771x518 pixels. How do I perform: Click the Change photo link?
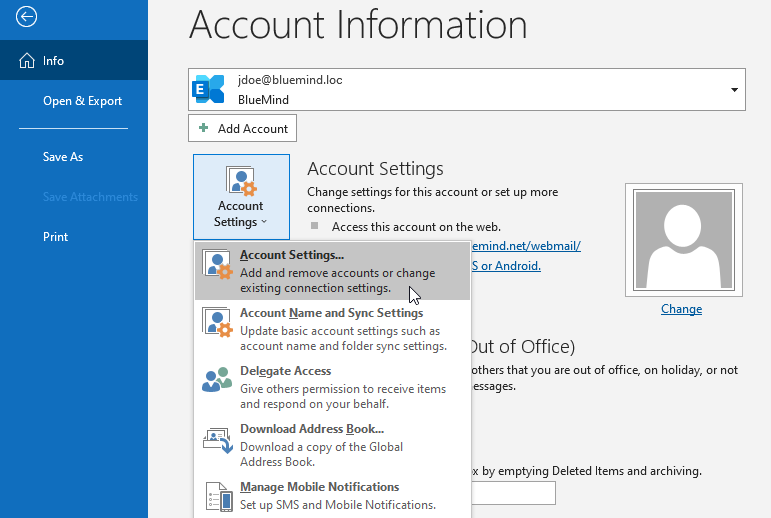click(x=681, y=309)
